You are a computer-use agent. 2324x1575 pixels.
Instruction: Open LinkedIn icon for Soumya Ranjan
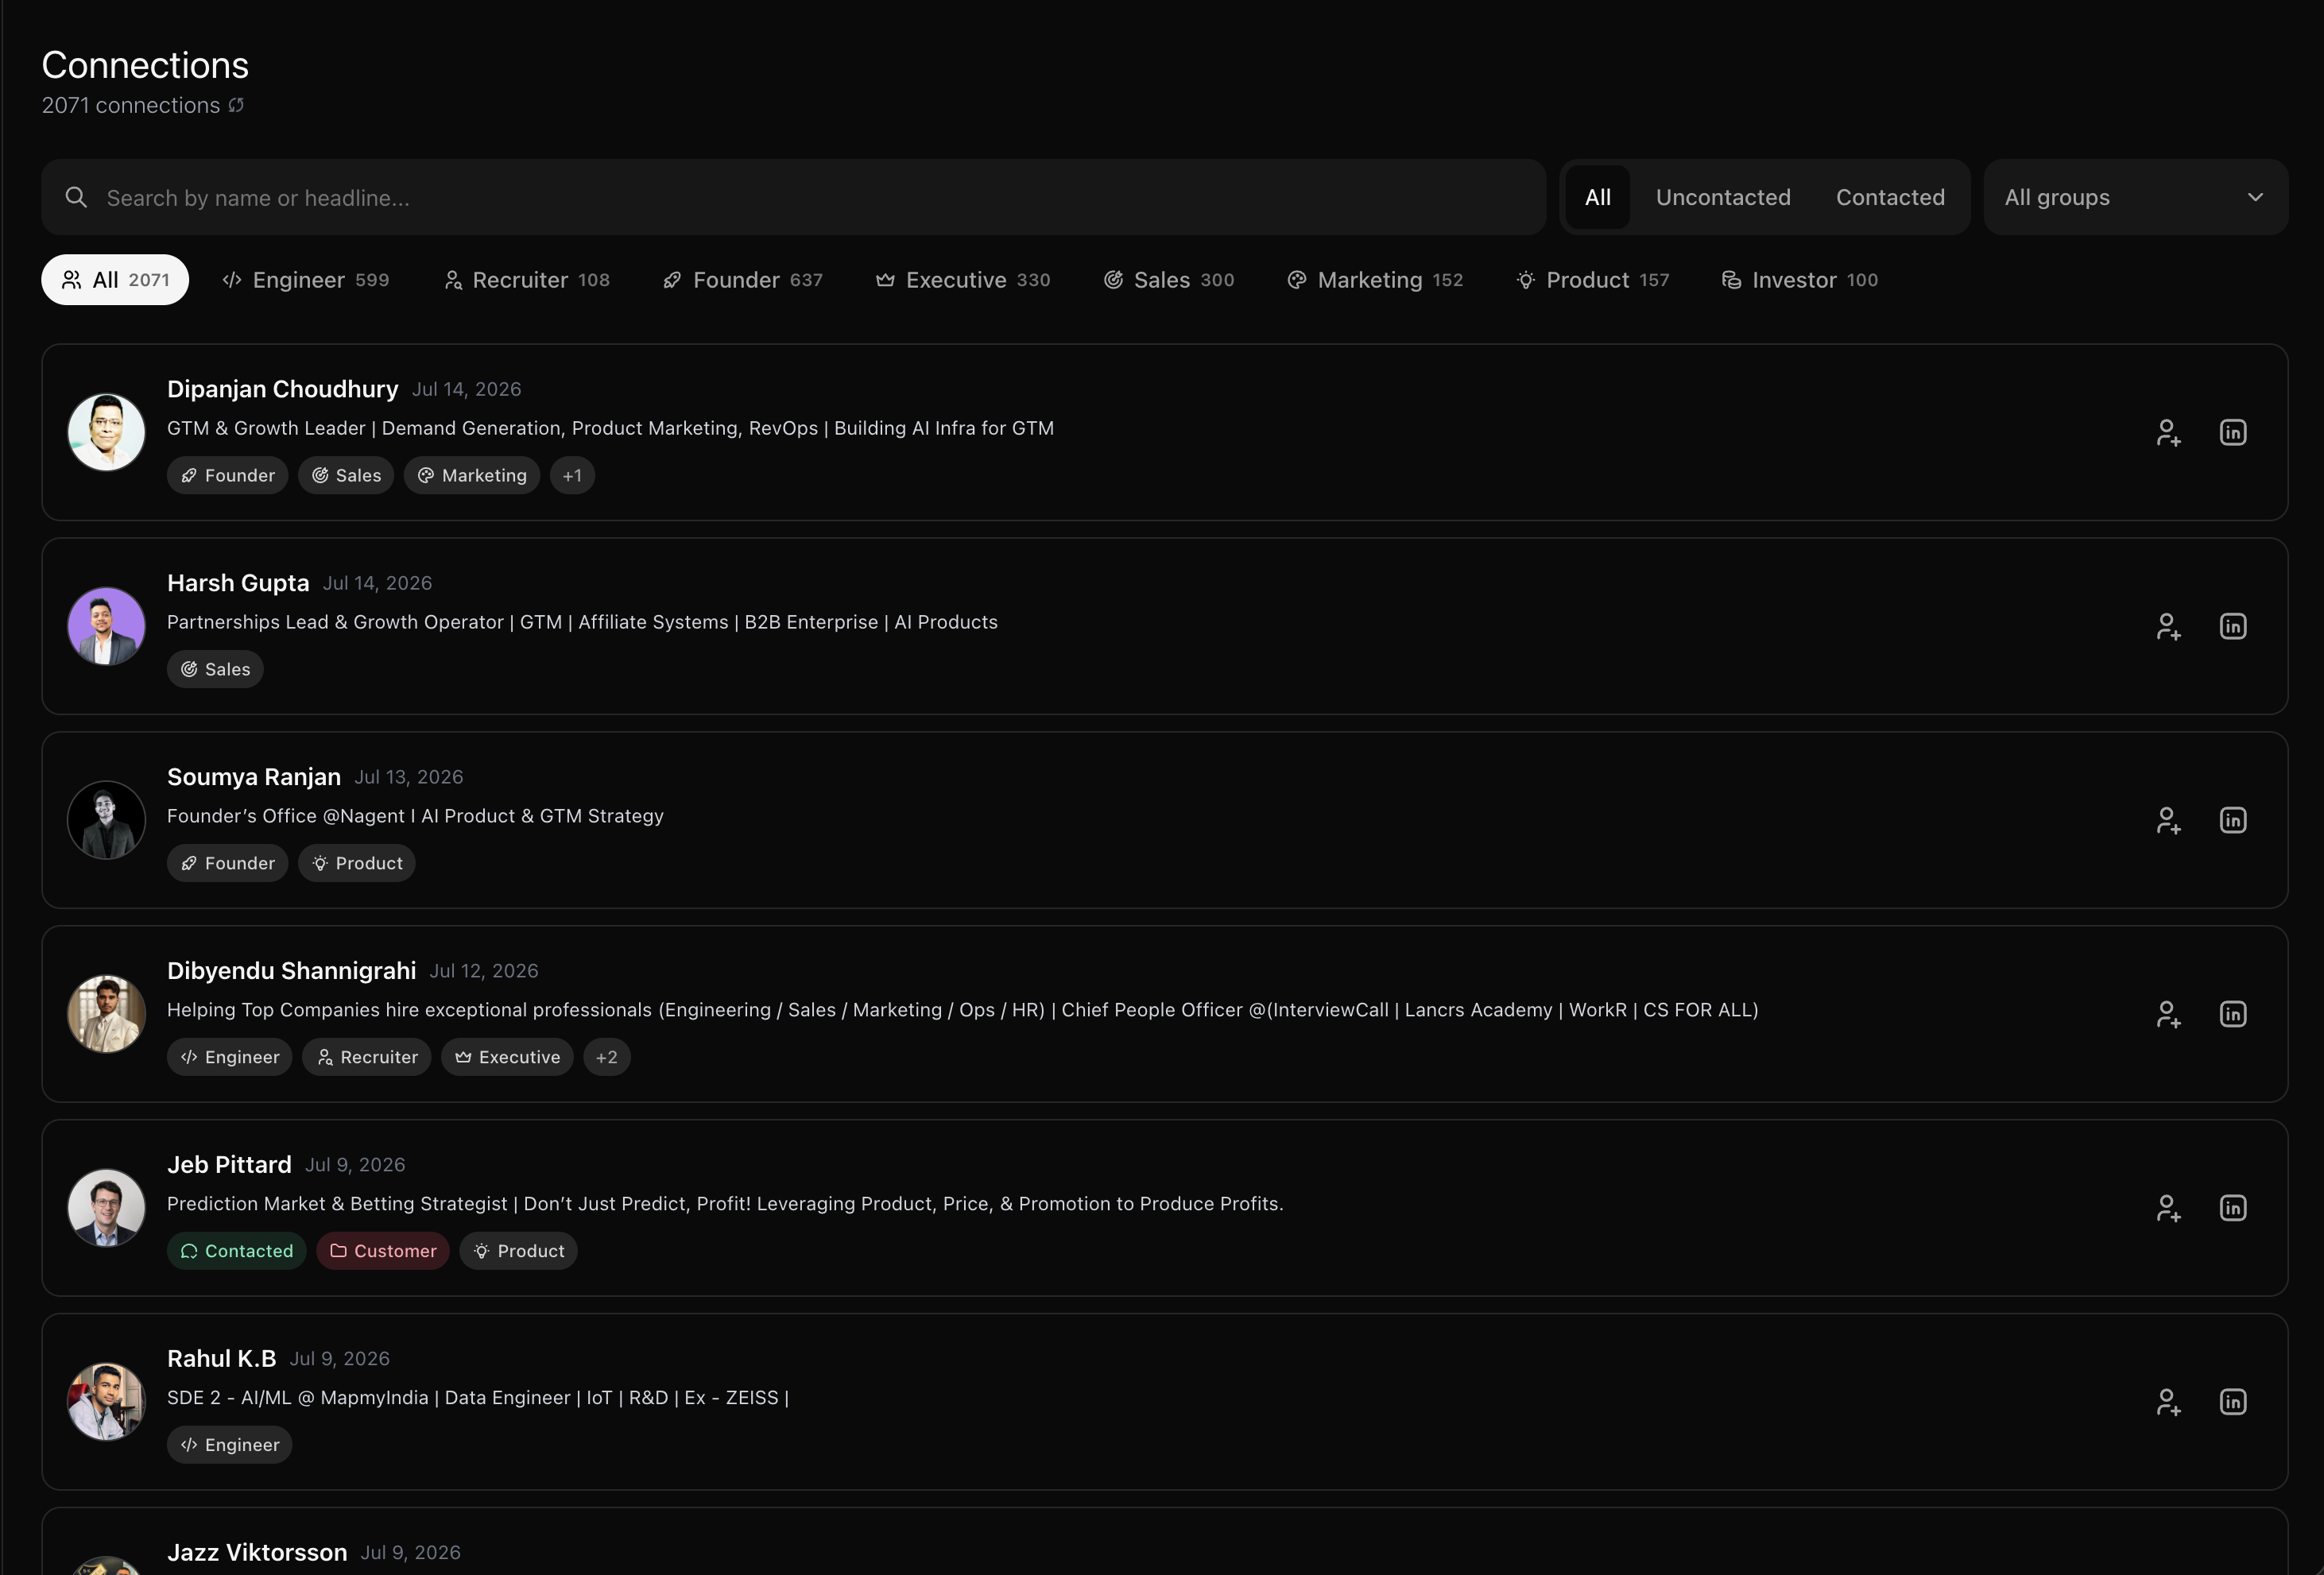[2233, 820]
